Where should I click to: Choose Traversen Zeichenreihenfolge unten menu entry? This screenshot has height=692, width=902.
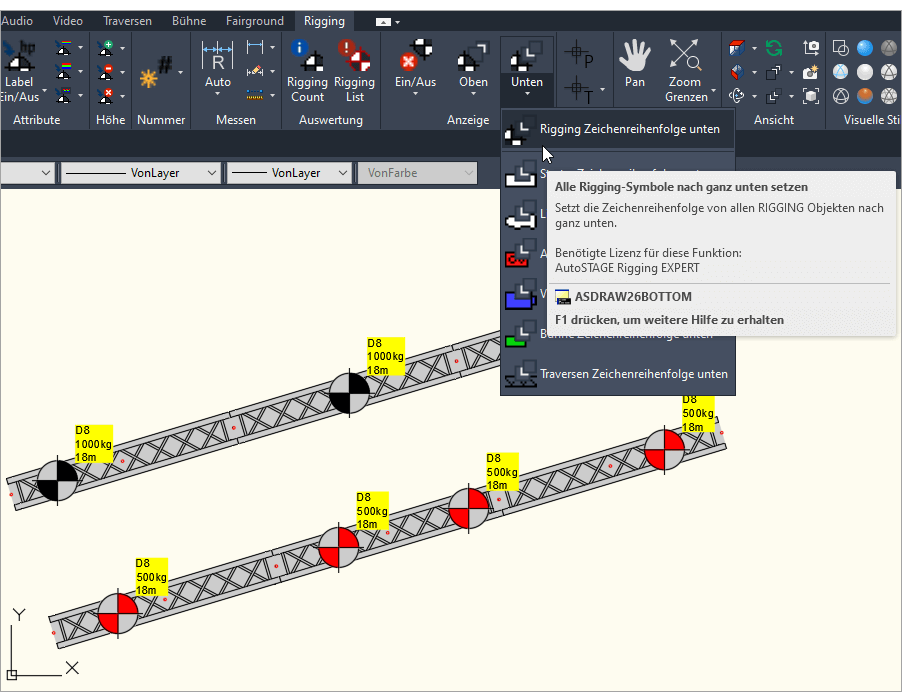pyautogui.click(x=618, y=374)
